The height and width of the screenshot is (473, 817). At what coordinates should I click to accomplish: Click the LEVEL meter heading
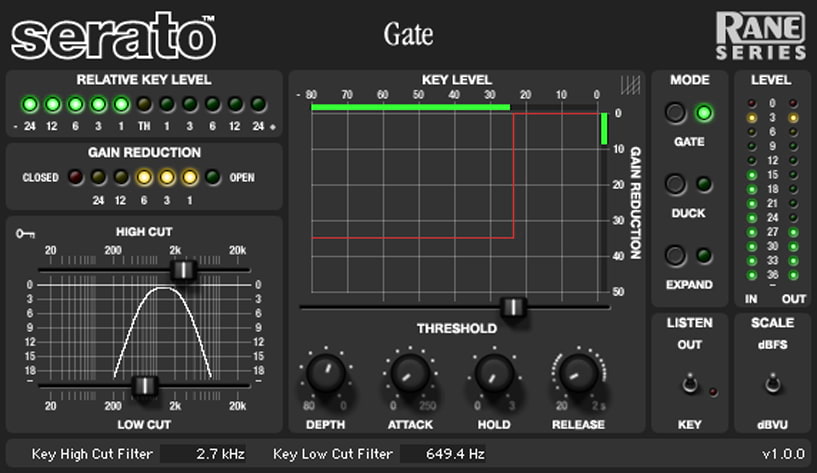(x=771, y=80)
